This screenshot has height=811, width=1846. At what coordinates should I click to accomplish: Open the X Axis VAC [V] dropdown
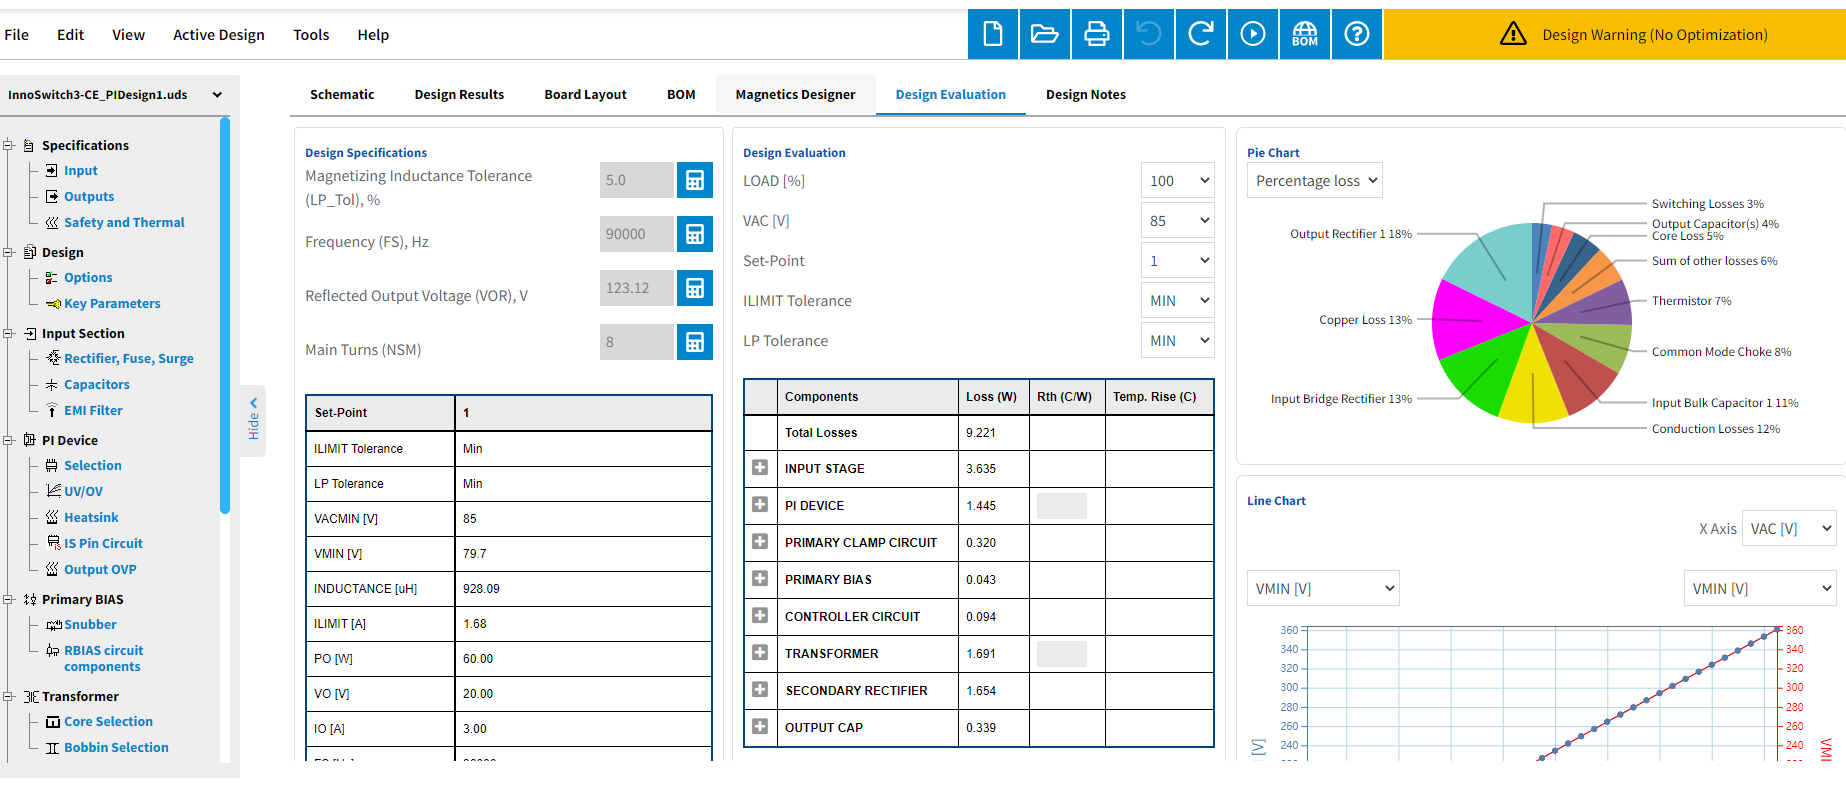[x=1789, y=528]
